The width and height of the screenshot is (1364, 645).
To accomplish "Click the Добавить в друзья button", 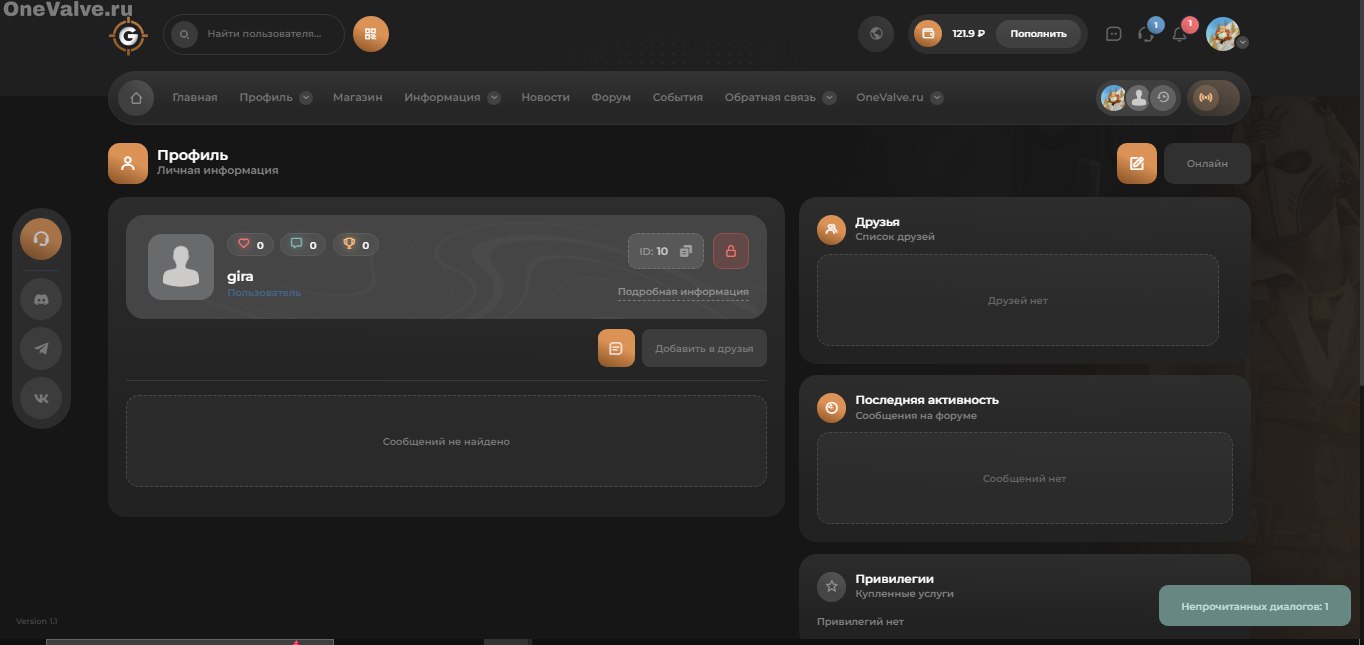I will 704,348.
